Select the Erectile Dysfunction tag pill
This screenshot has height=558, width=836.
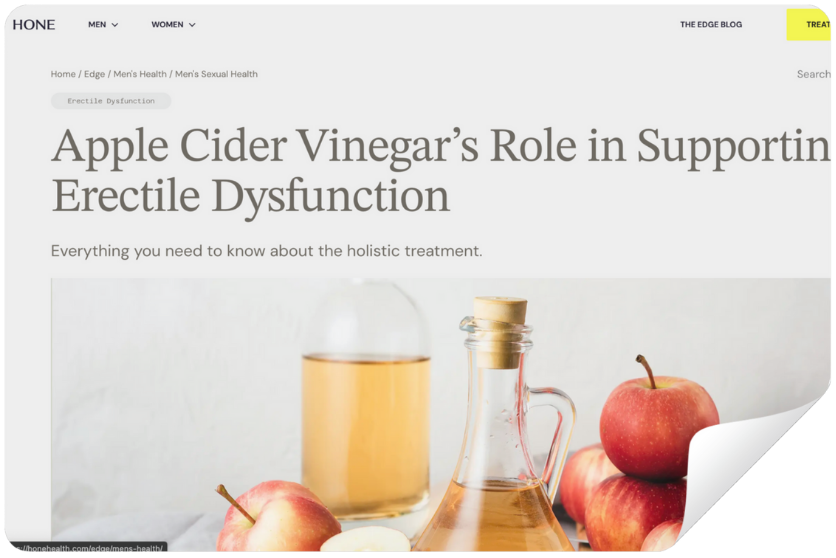(111, 101)
